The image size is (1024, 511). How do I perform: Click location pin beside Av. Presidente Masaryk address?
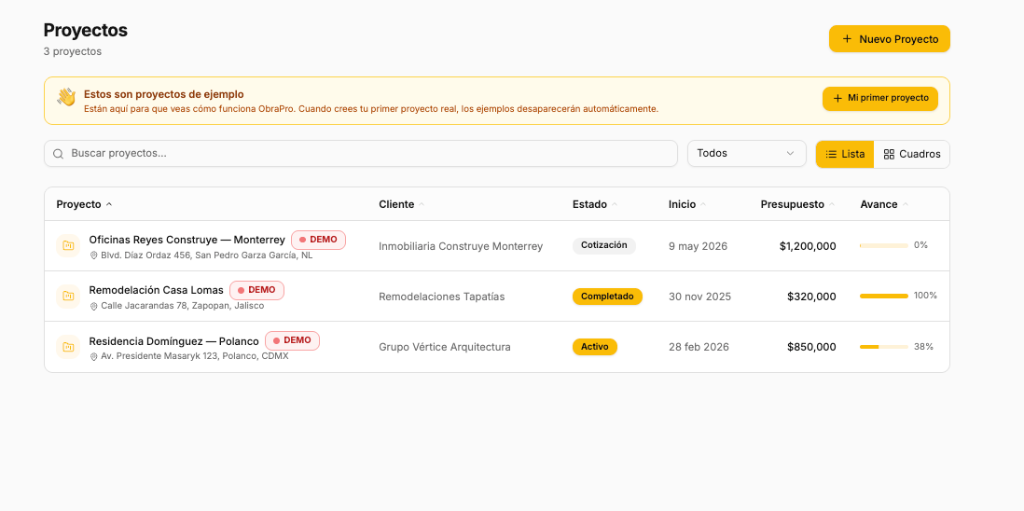[x=93, y=357]
